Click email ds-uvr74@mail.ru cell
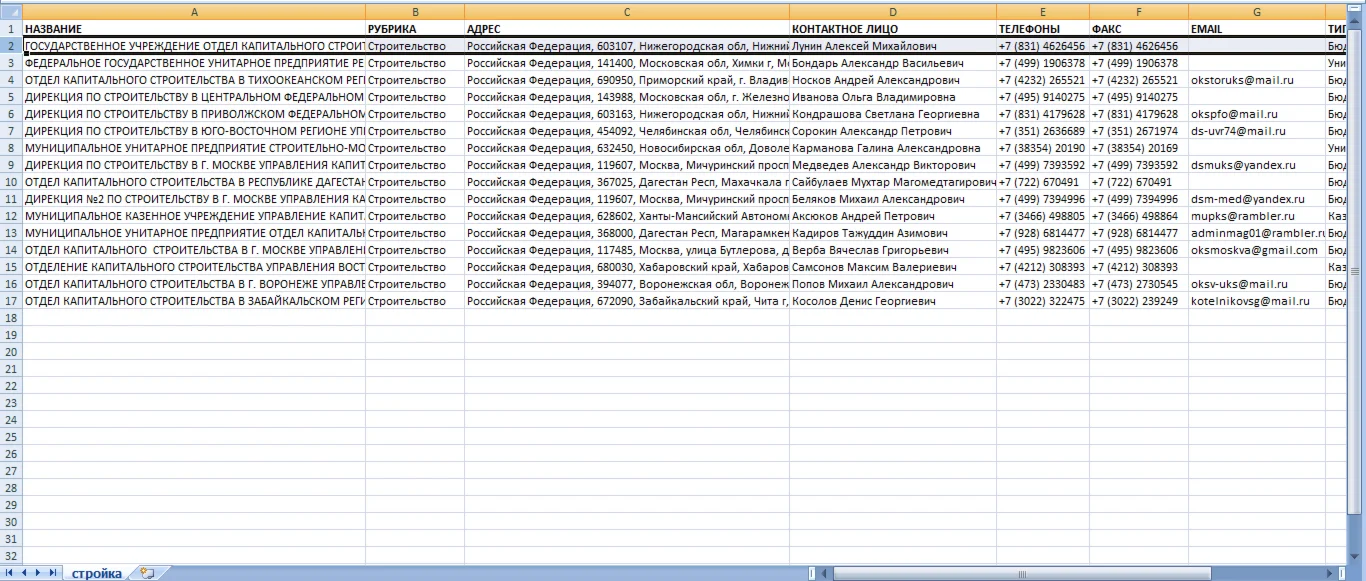 tap(1257, 131)
